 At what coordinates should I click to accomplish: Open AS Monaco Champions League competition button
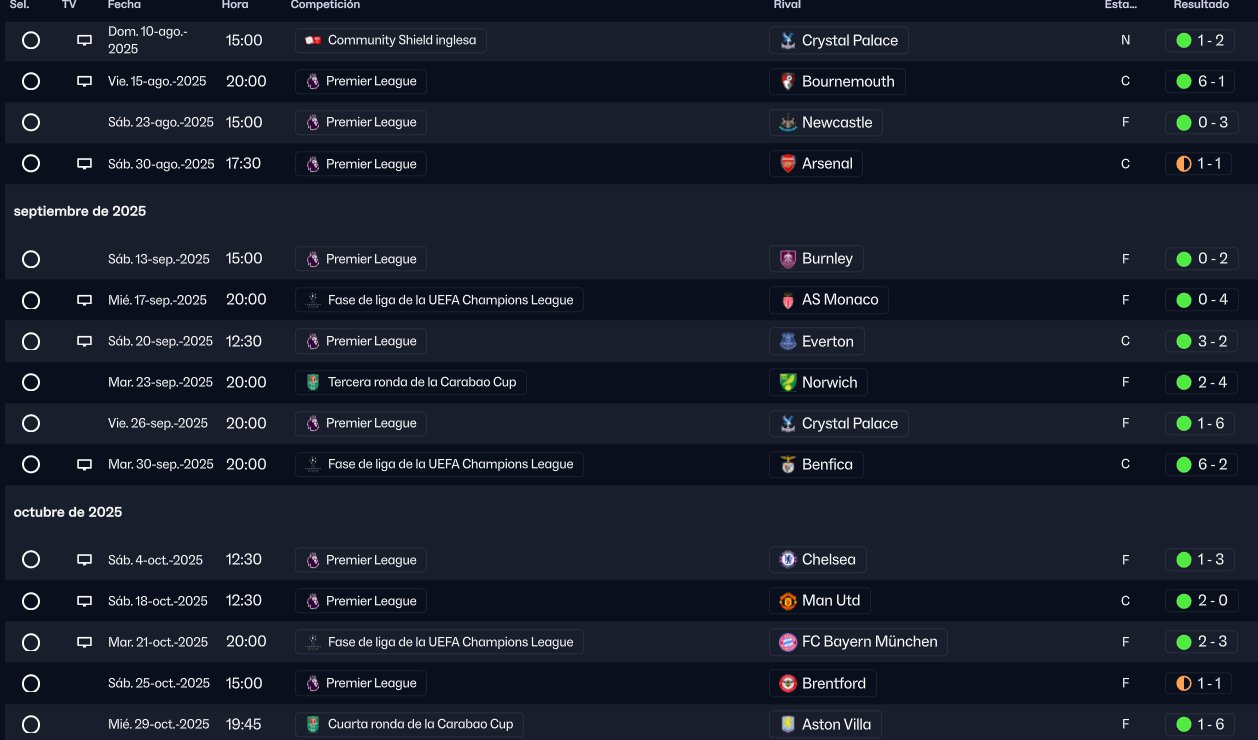pyautogui.click(x=439, y=300)
